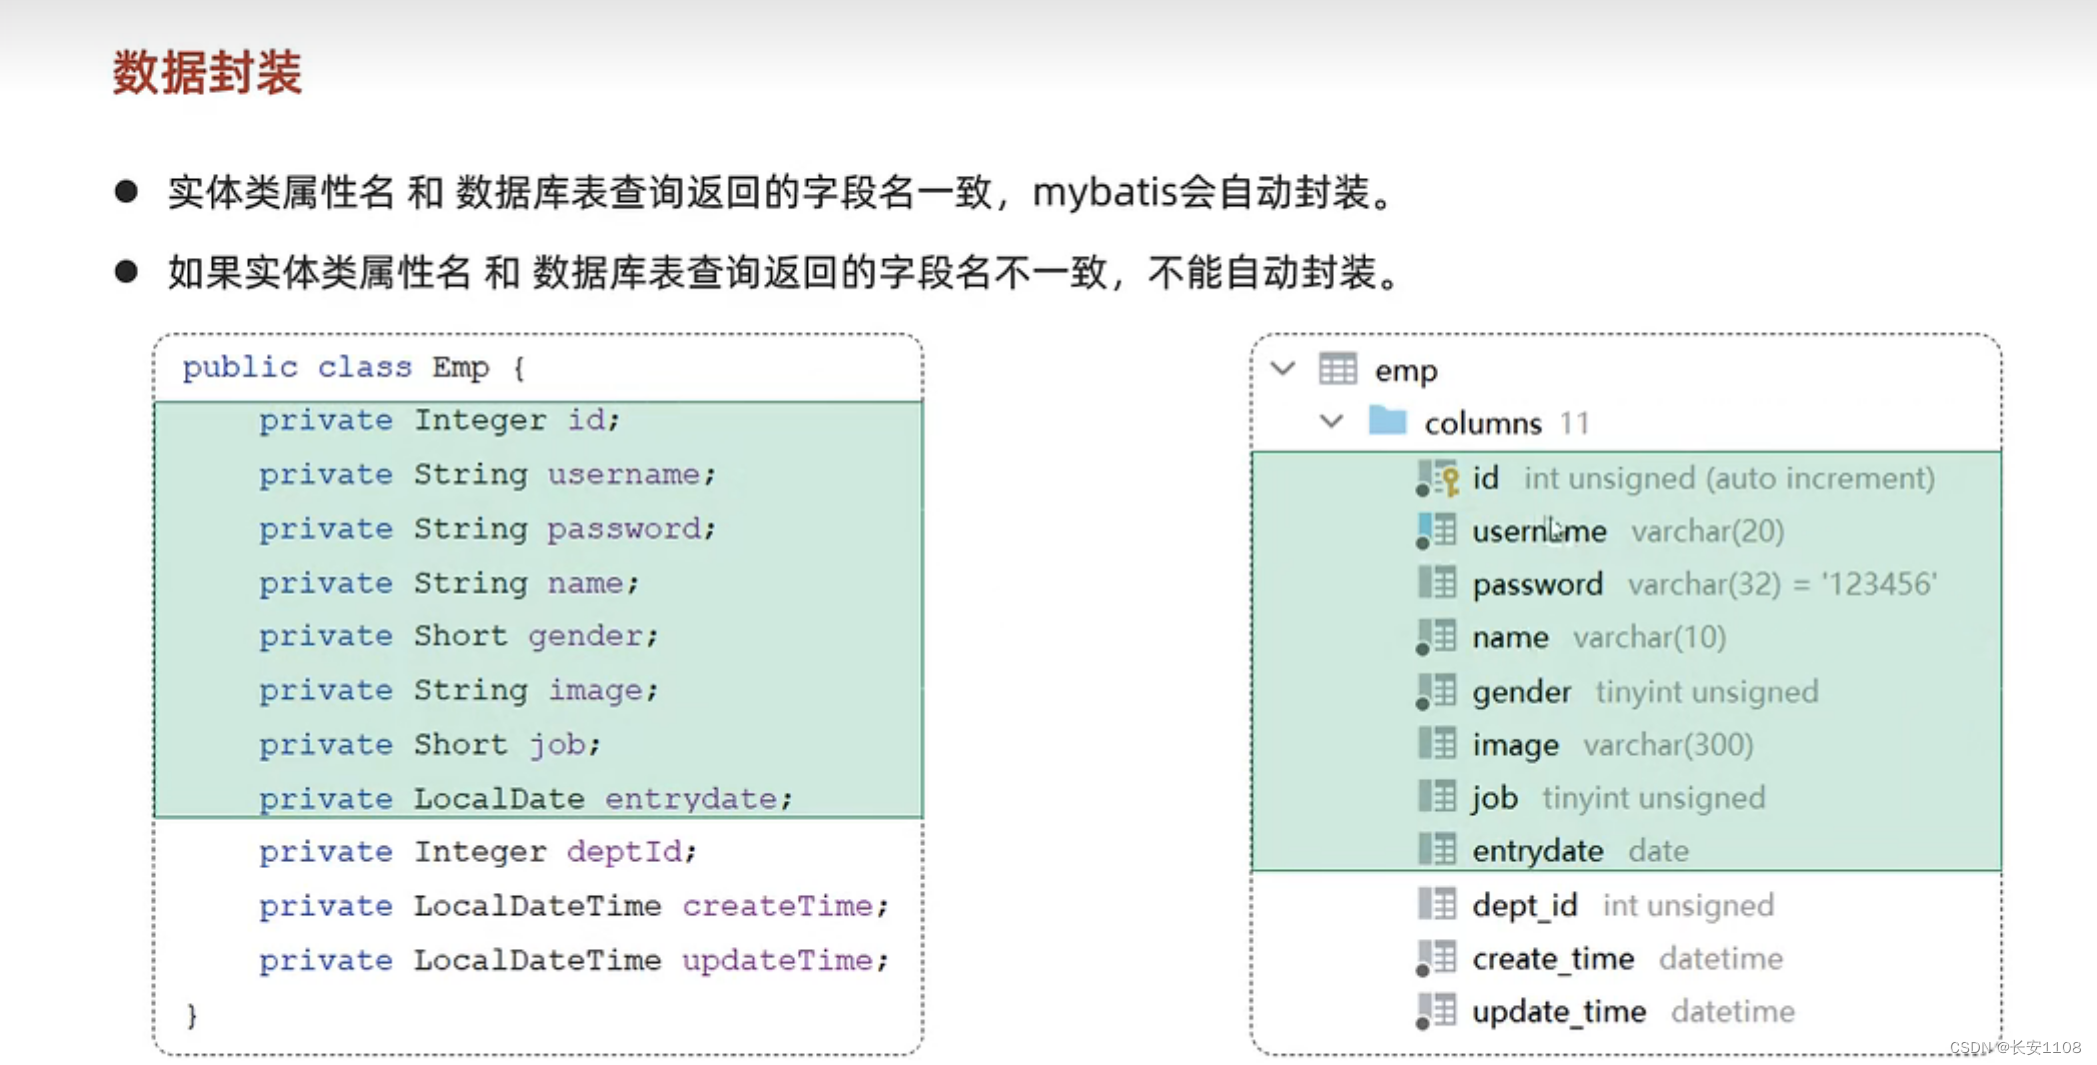This screenshot has height=1065, width=2097.
Task: Collapse the emp table tree node
Action: coord(1283,369)
